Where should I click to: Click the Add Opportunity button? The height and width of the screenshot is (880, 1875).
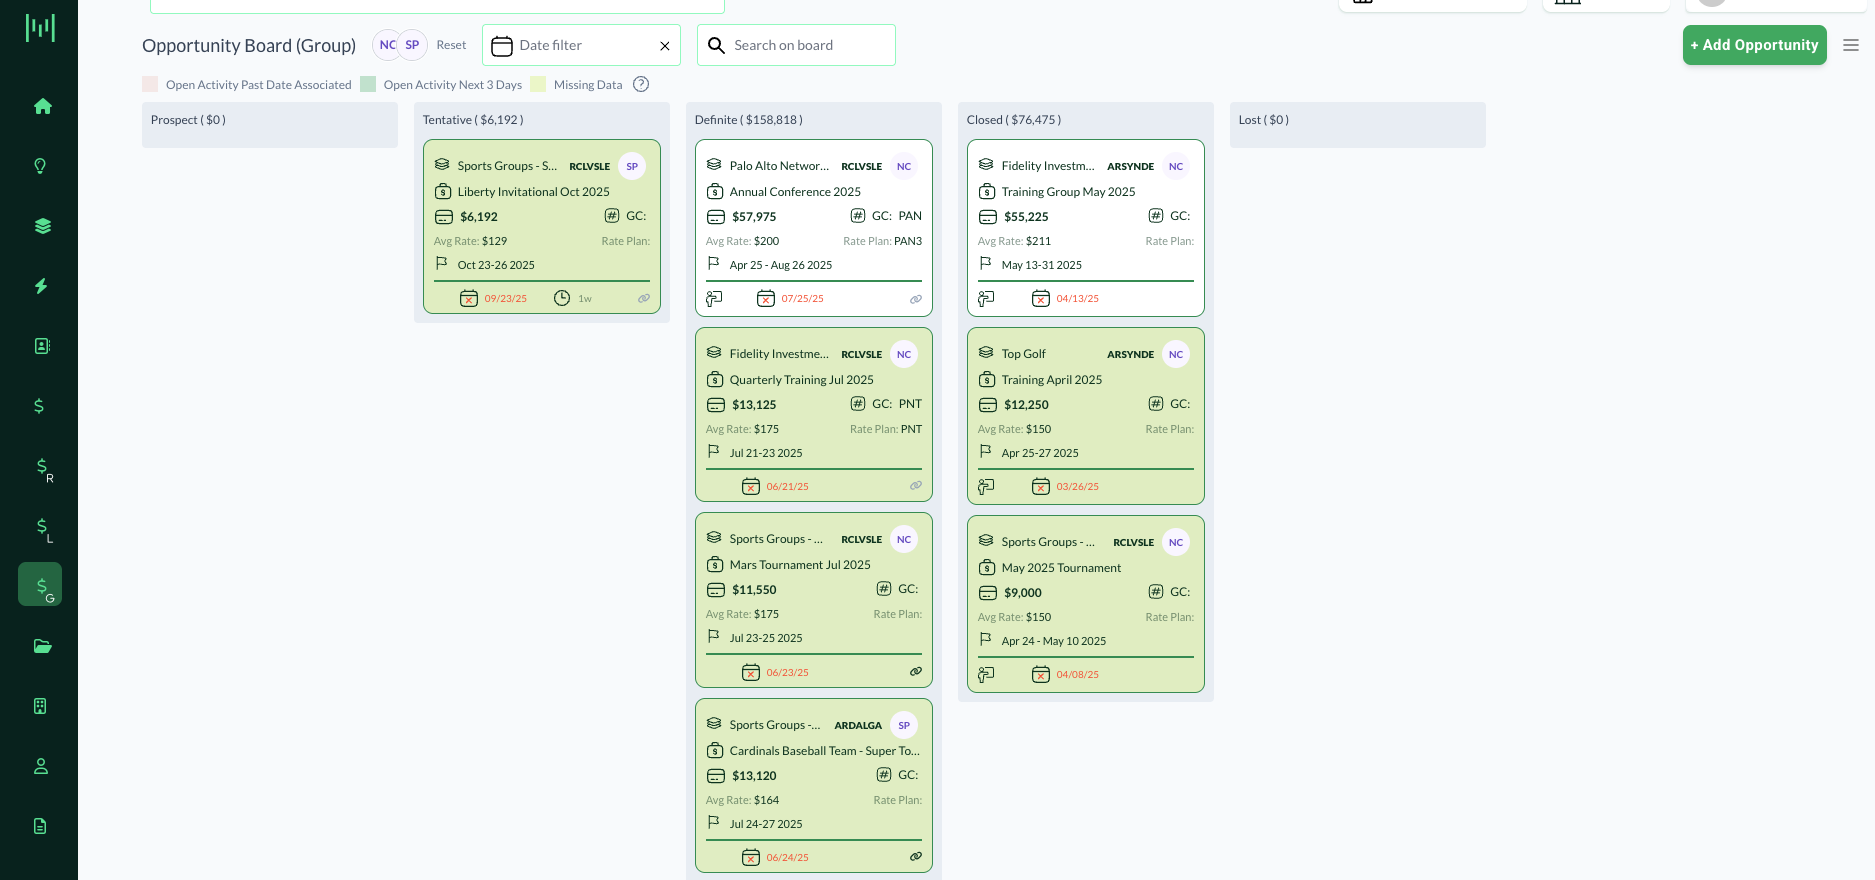1754,45
